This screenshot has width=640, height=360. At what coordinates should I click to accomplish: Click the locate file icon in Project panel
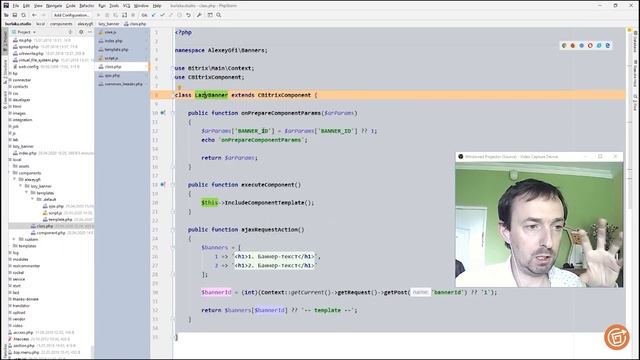(x=70, y=32)
